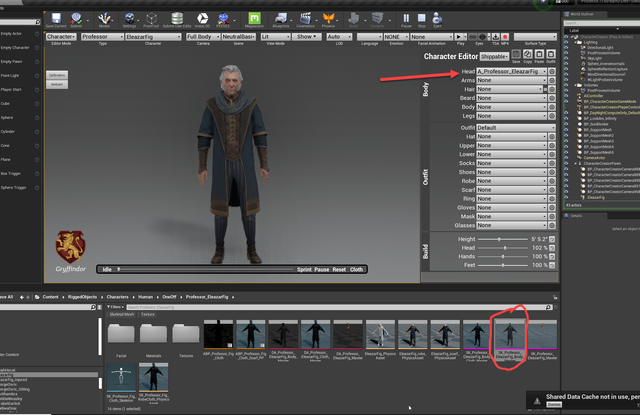Click the TGA download capture icon
This screenshot has height=415, width=640.
tap(496, 37)
